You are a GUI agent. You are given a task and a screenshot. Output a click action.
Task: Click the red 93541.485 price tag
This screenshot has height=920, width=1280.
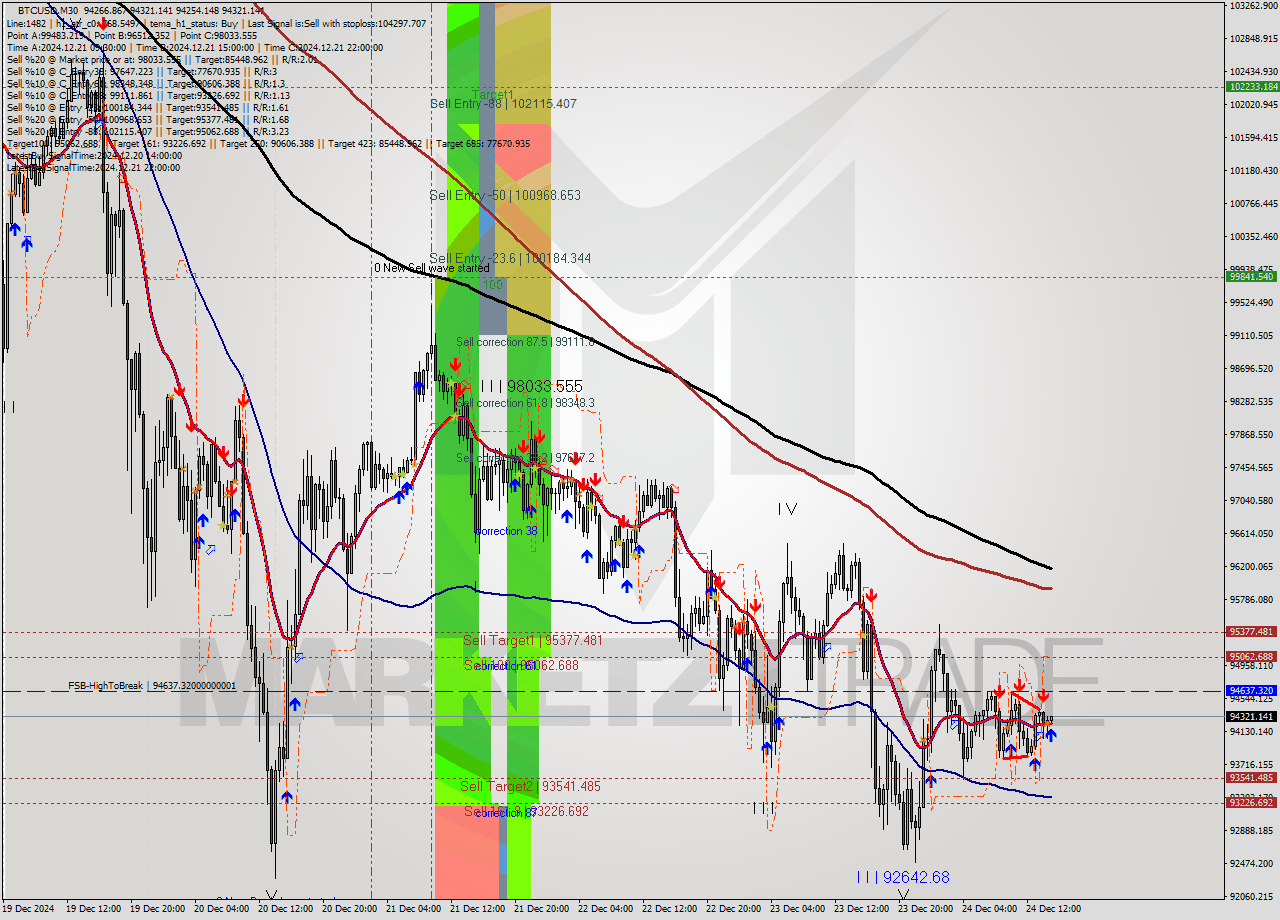tap(1252, 778)
